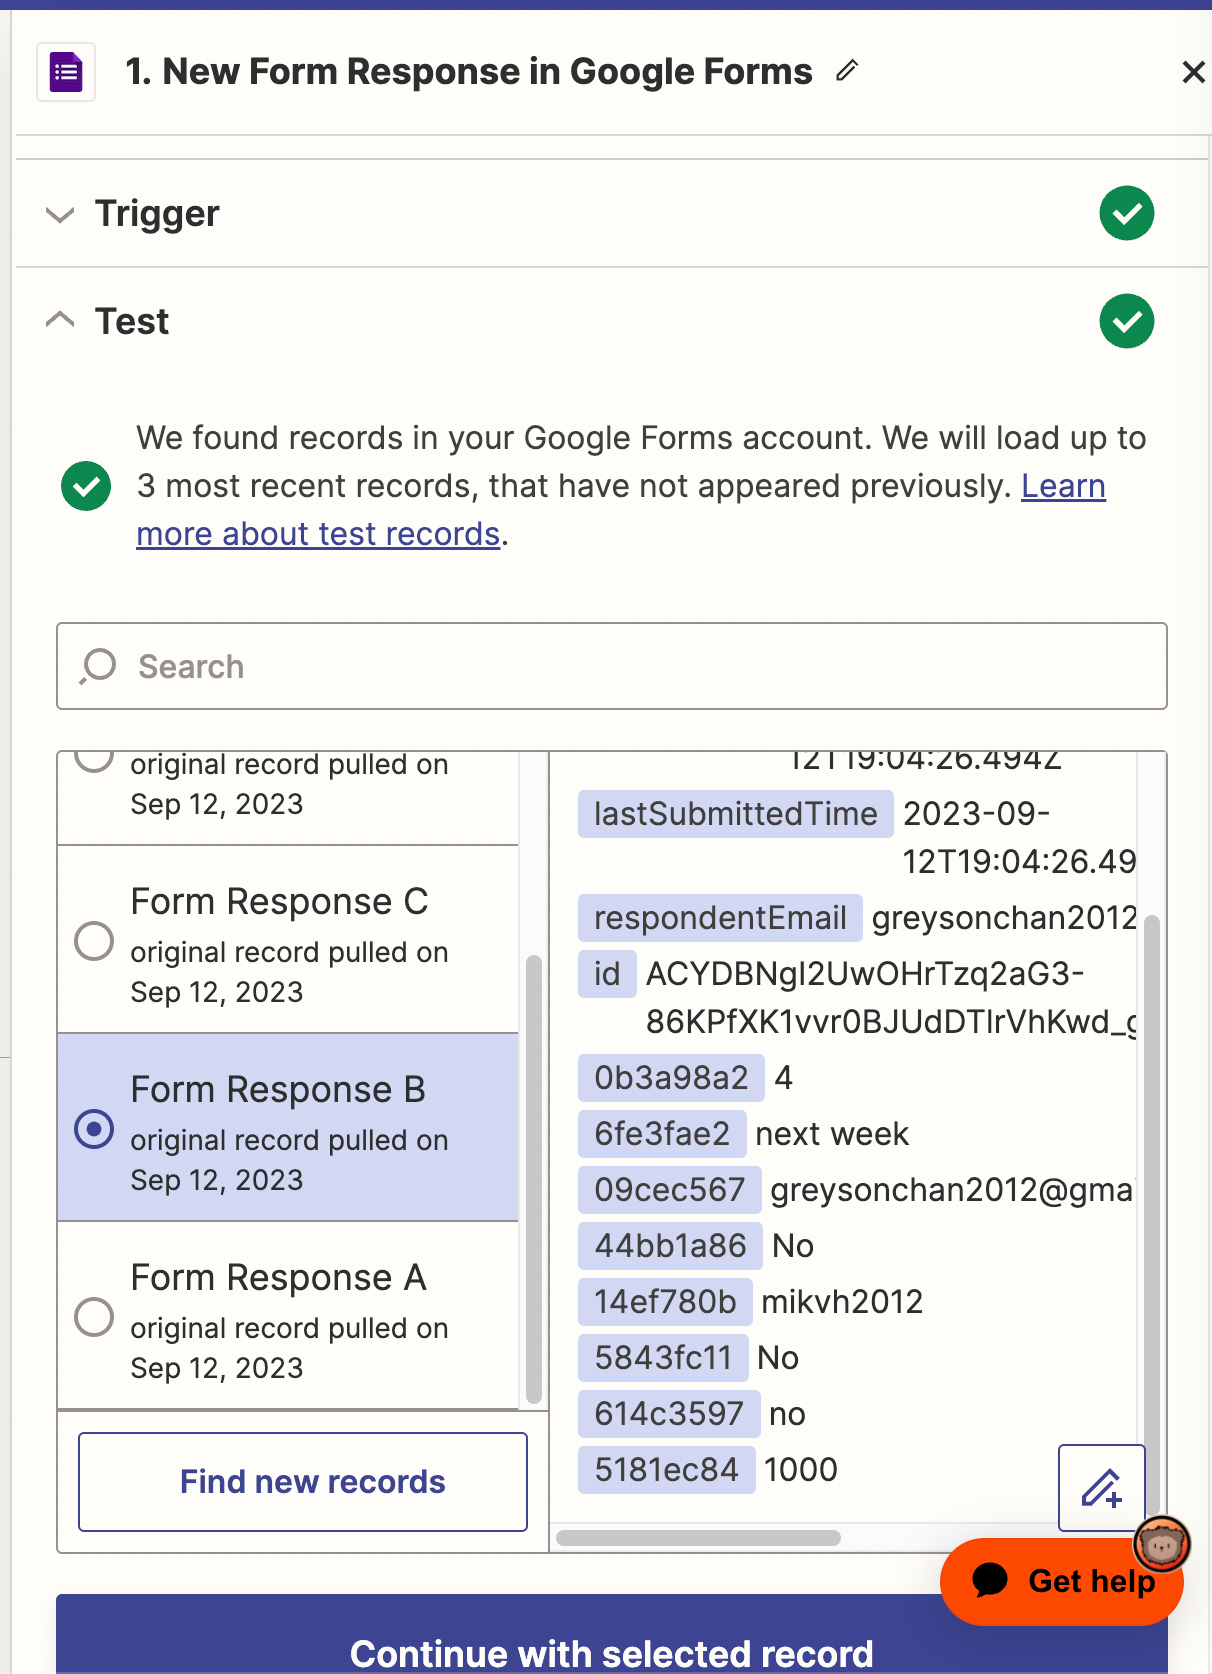Click the records found success checkmark
Image resolution: width=1212 pixels, height=1674 pixels.
tap(86, 486)
